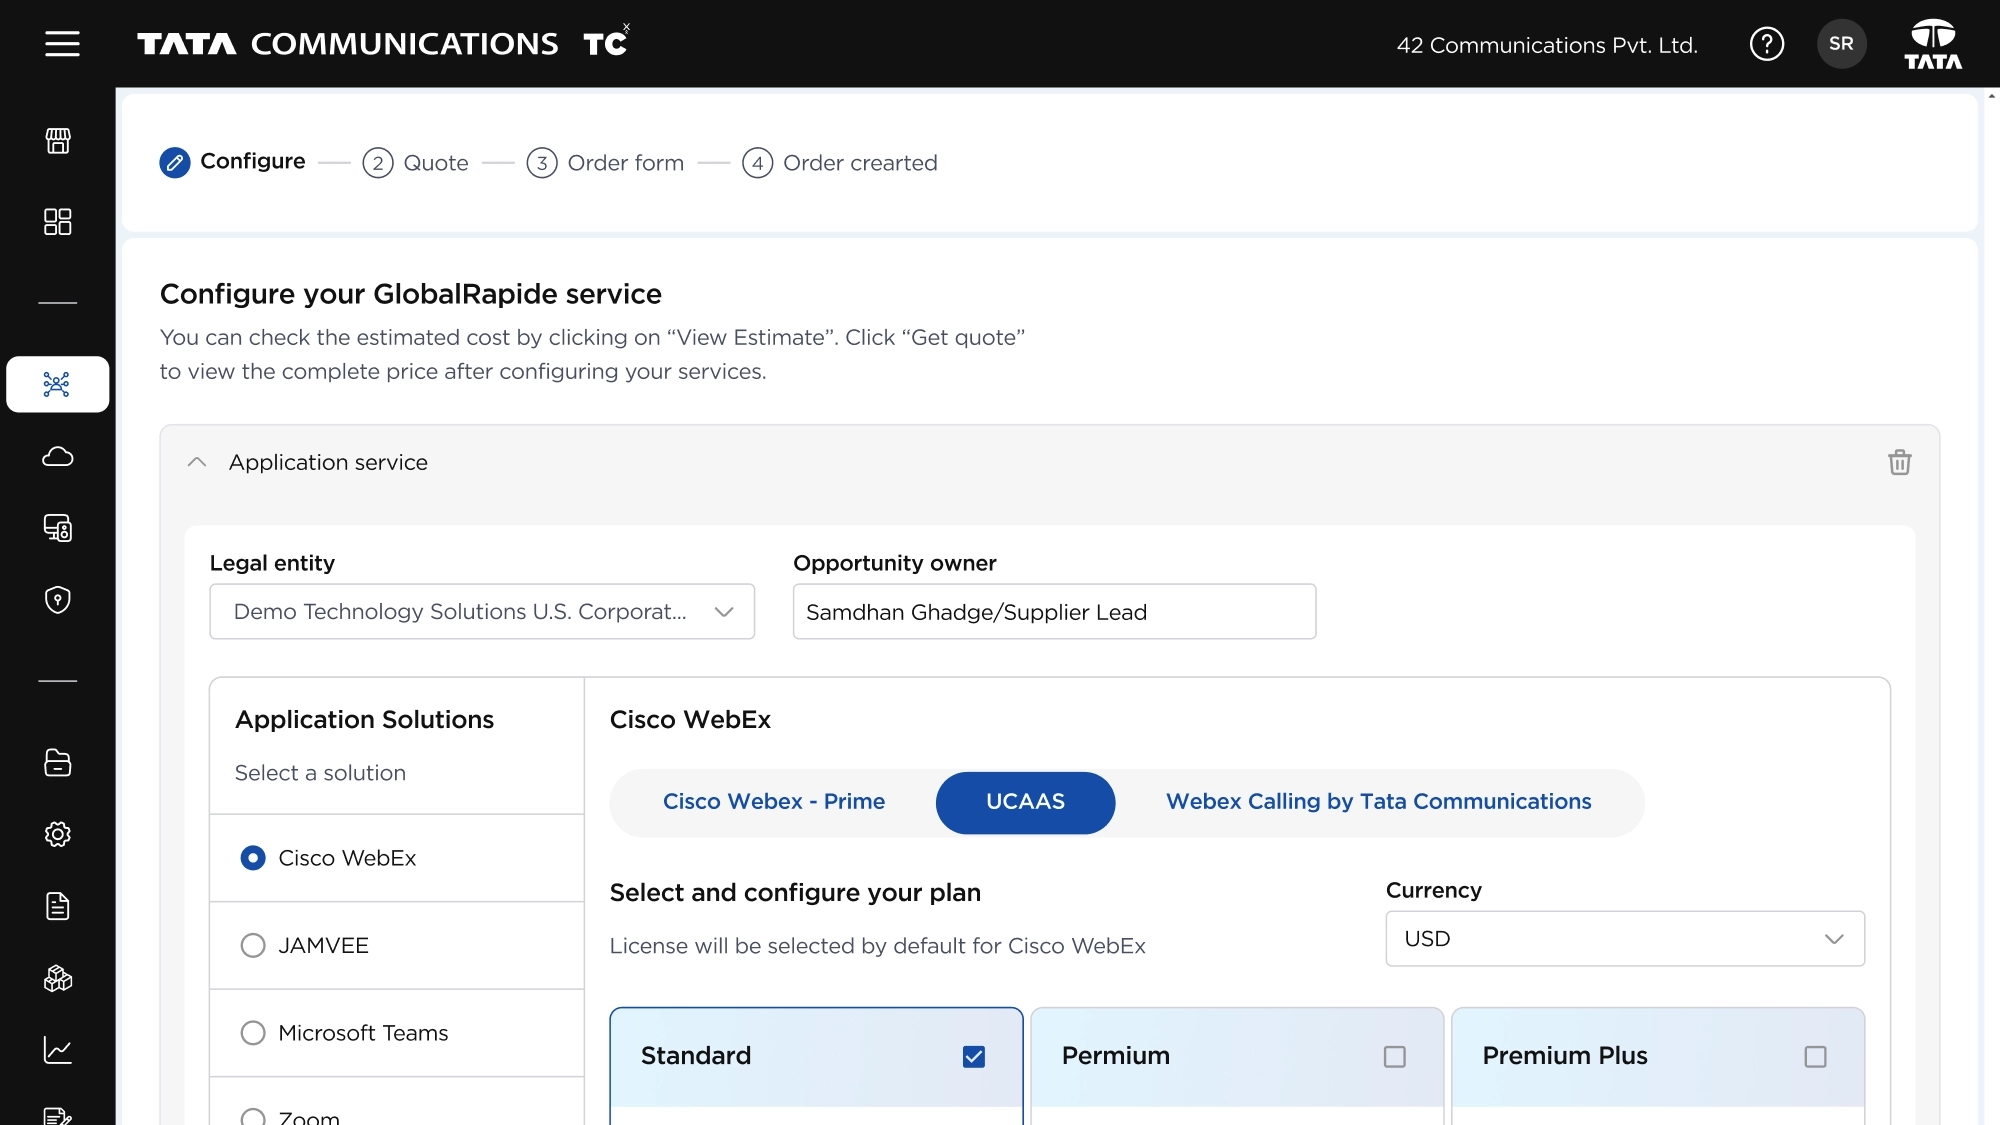
Task: Click the page vertical scrollbar
Action: tap(1992, 606)
